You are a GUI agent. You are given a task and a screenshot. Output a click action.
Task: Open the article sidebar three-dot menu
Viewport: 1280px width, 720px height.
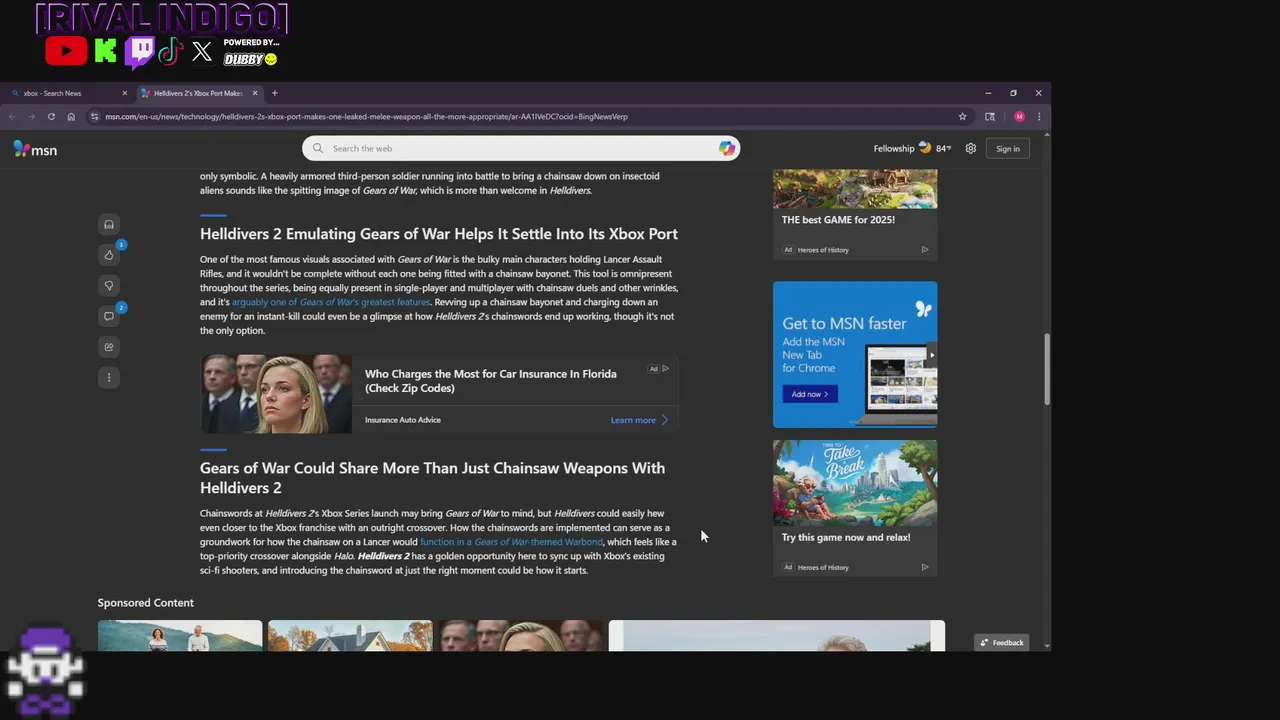pyautogui.click(x=109, y=378)
